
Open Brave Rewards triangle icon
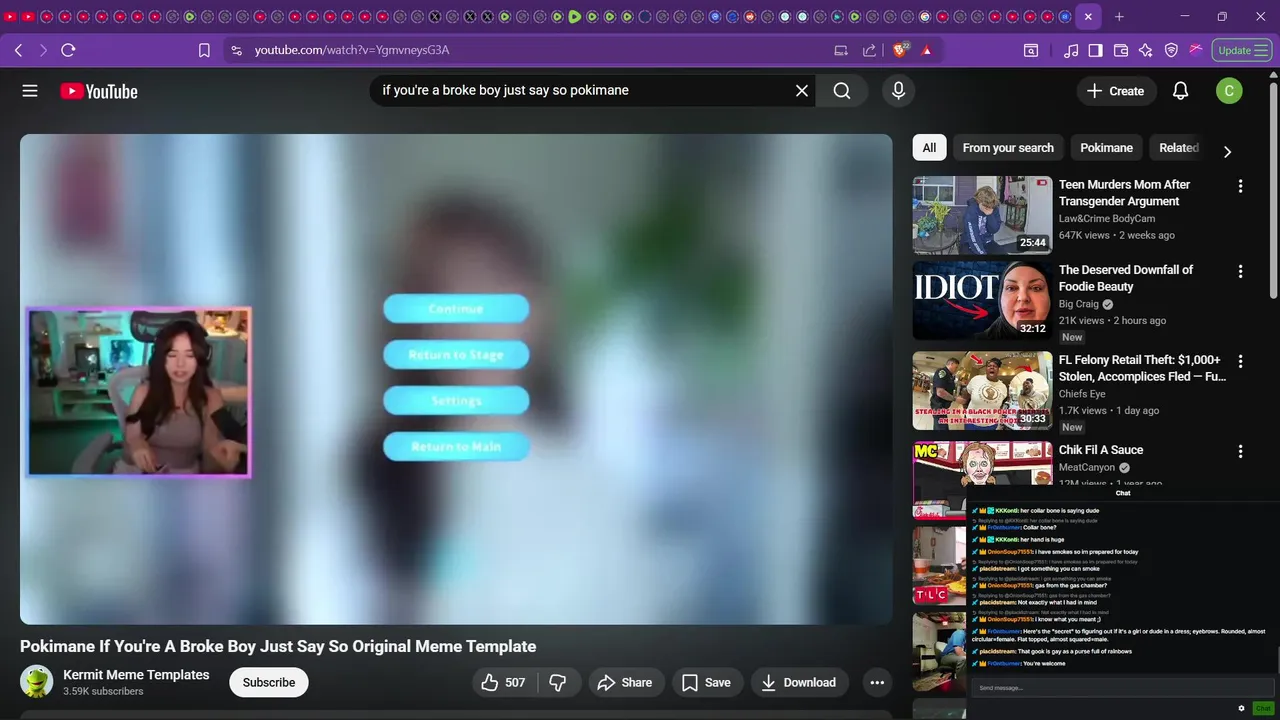(x=927, y=50)
